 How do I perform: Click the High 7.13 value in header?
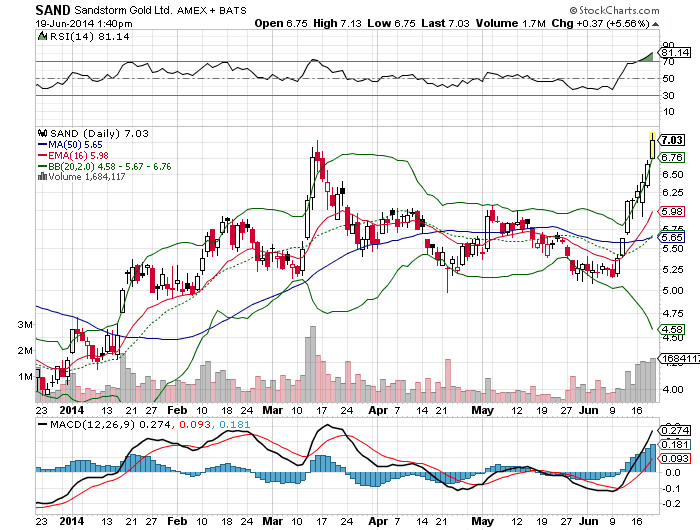tap(337, 23)
